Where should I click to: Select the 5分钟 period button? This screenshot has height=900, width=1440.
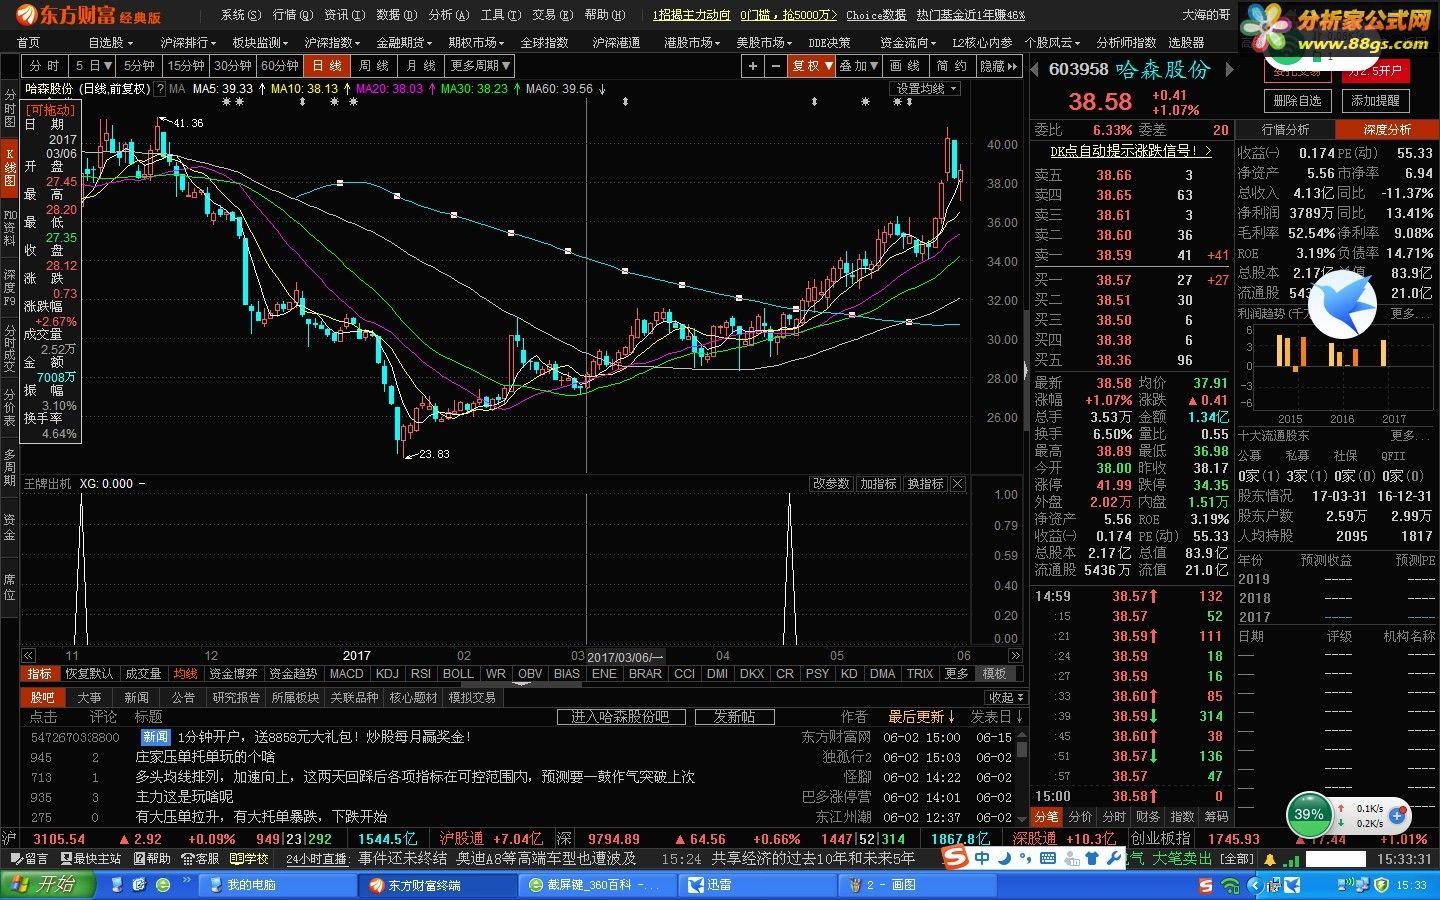(139, 66)
